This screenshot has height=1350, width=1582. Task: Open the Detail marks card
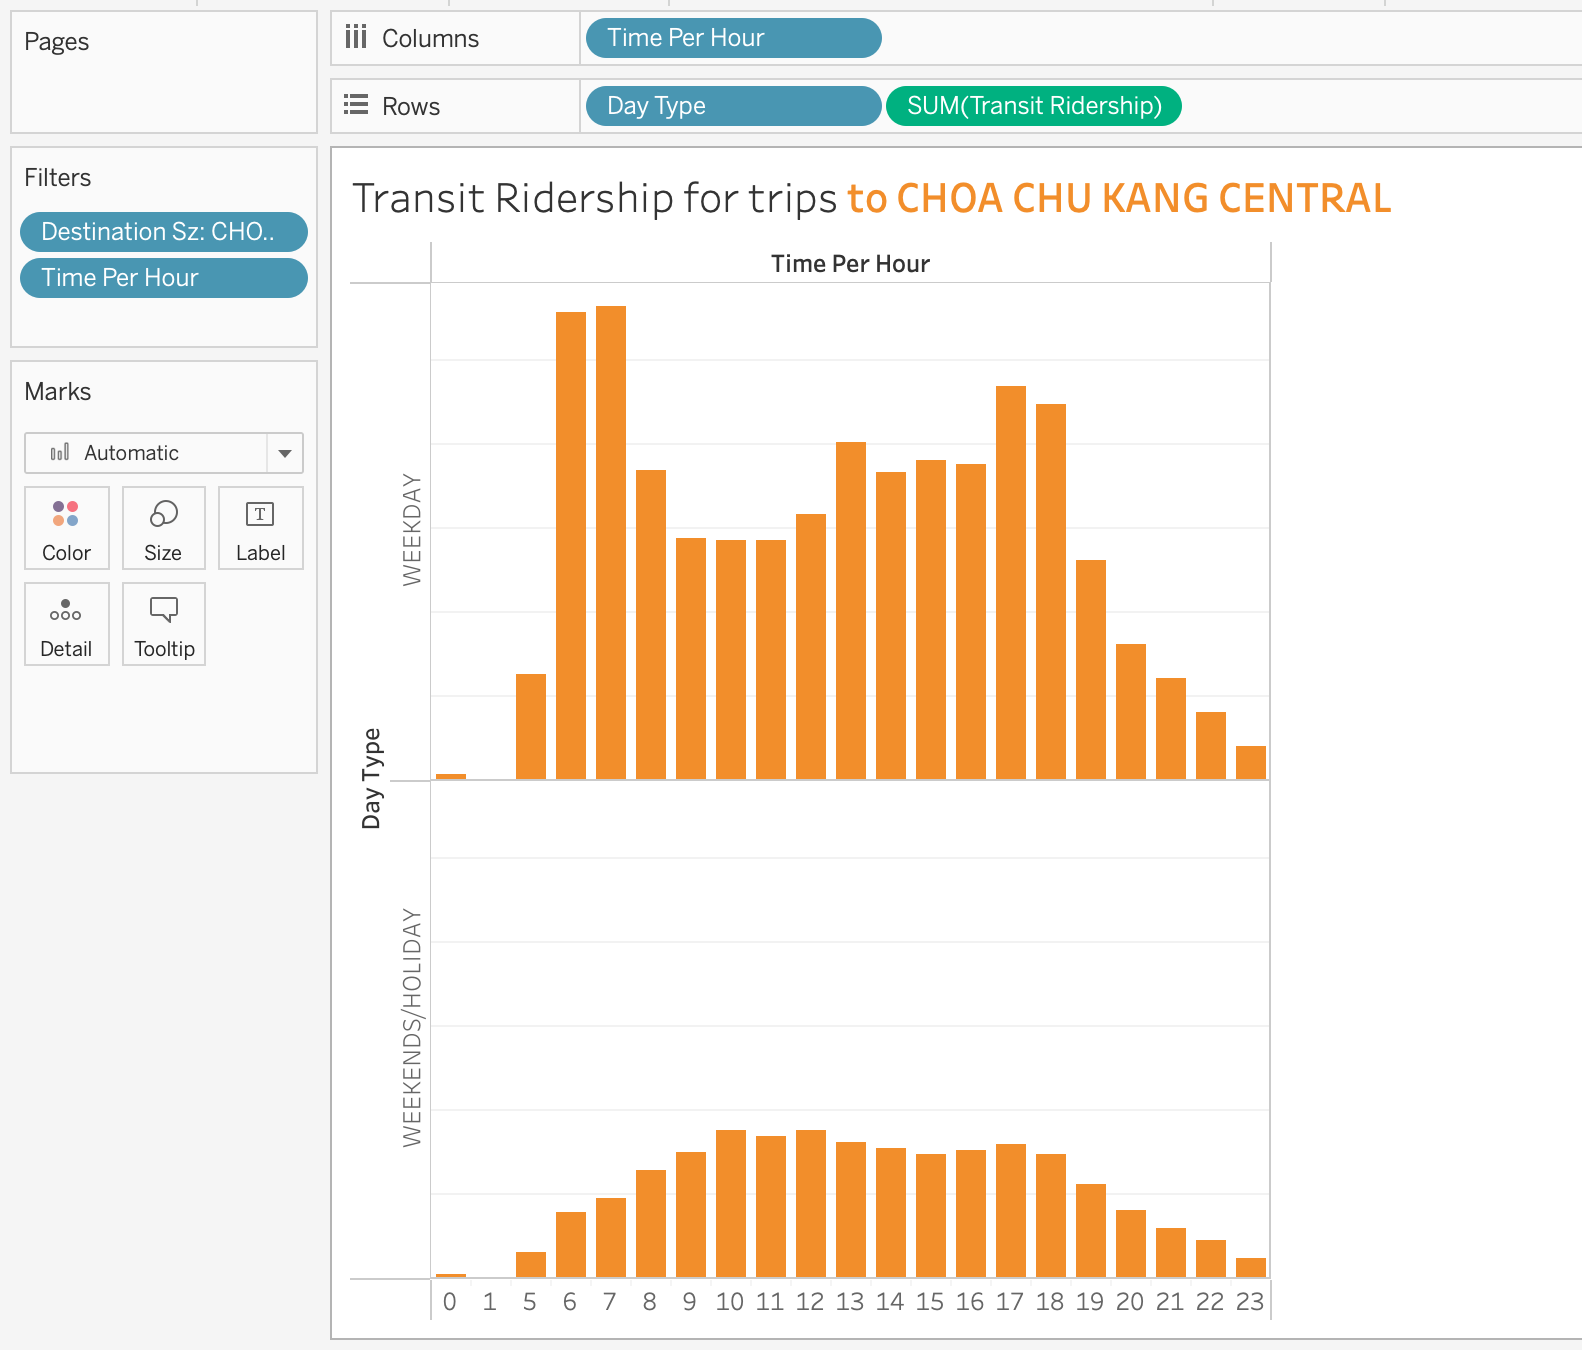coord(66,624)
